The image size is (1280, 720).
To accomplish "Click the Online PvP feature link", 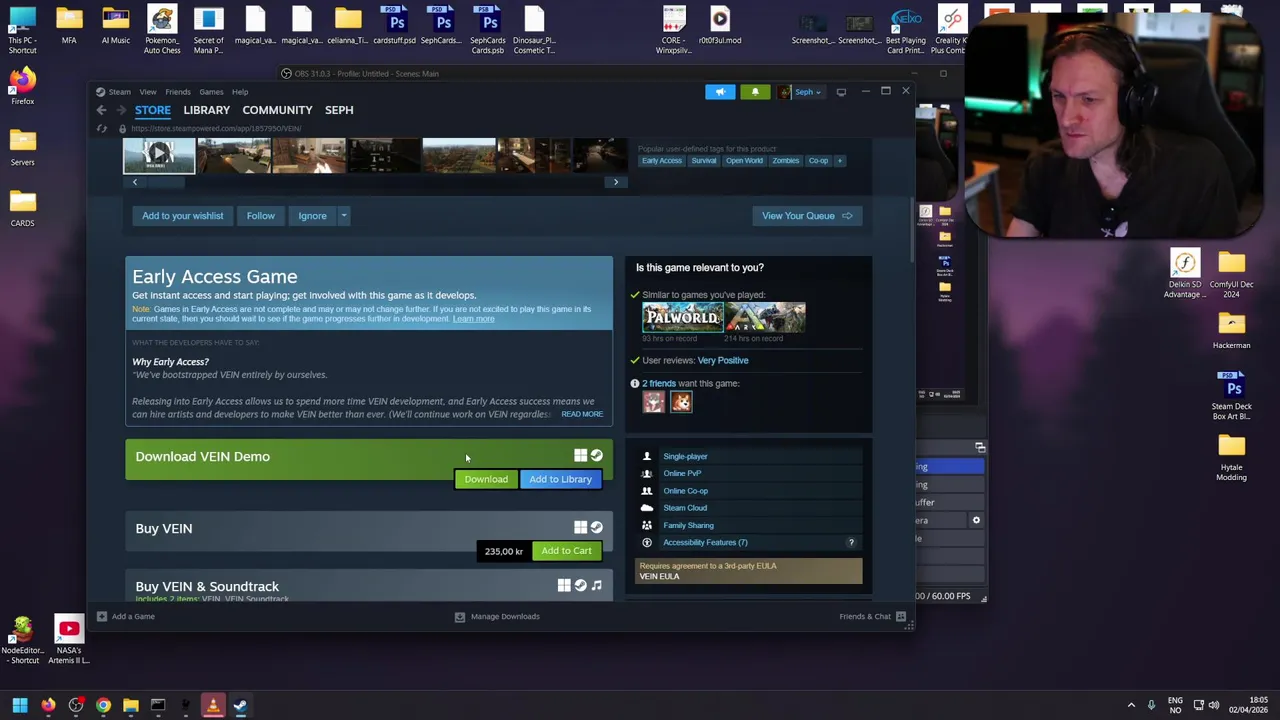I will tap(682, 473).
